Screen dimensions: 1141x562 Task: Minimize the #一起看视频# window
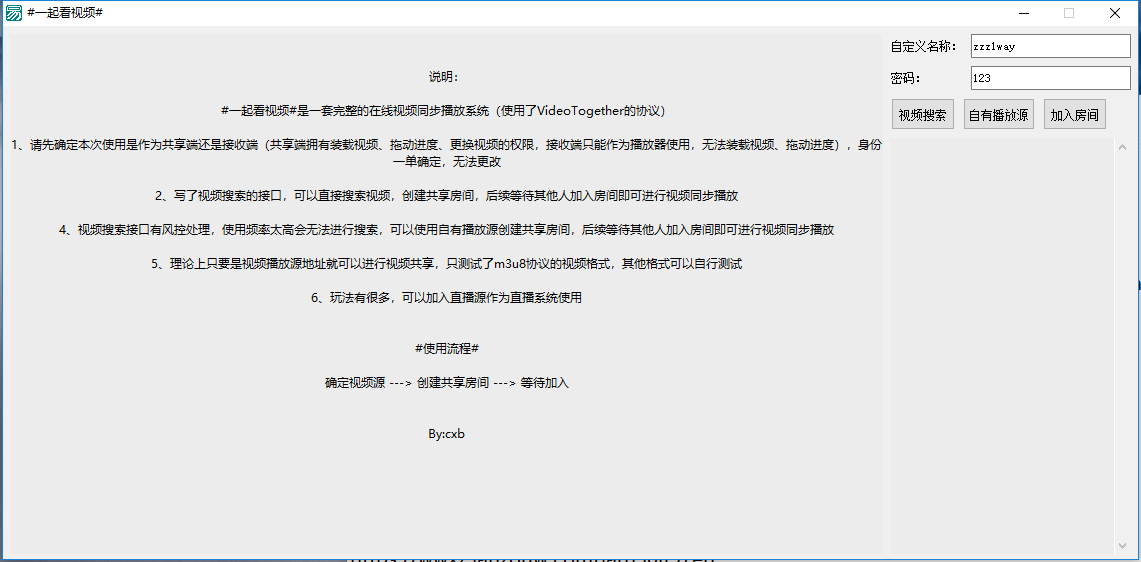(1023, 13)
